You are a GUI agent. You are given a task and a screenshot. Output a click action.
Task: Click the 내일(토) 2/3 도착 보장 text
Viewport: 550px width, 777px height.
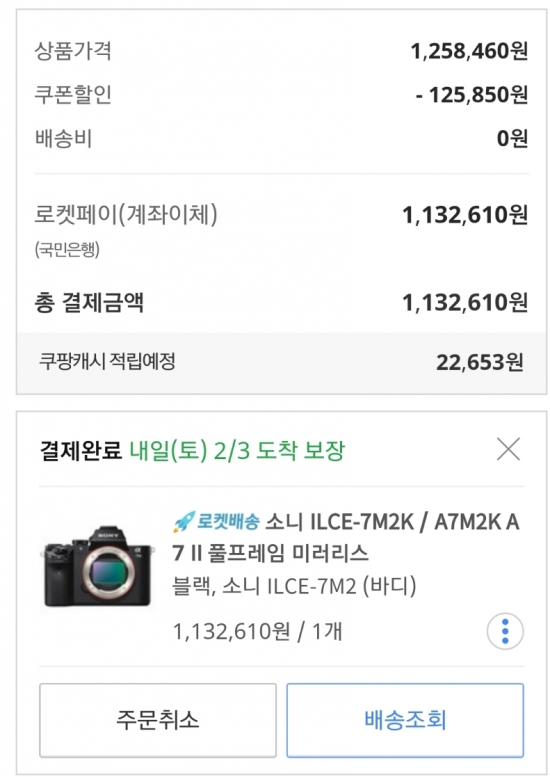[237, 450]
